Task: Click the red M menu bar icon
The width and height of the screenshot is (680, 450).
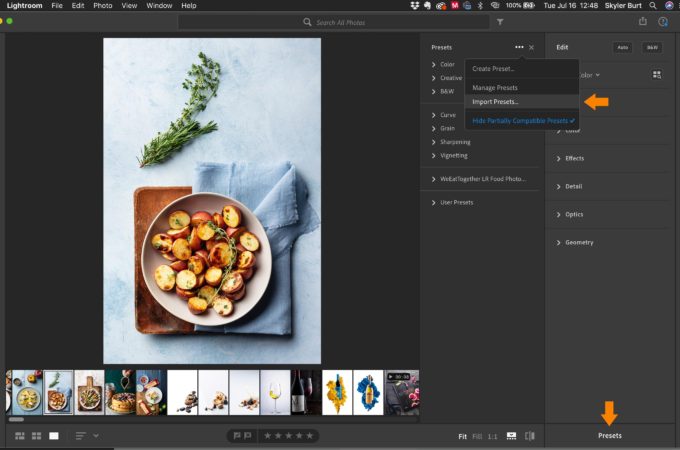Action: point(454,6)
